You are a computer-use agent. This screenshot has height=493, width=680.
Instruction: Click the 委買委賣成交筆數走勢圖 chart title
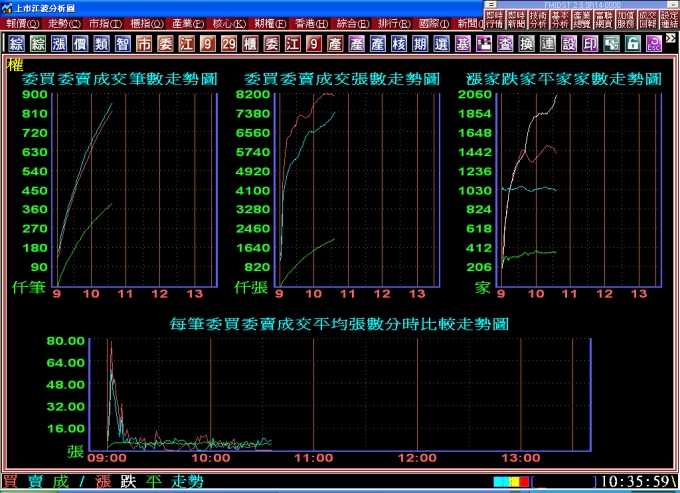tap(120, 79)
